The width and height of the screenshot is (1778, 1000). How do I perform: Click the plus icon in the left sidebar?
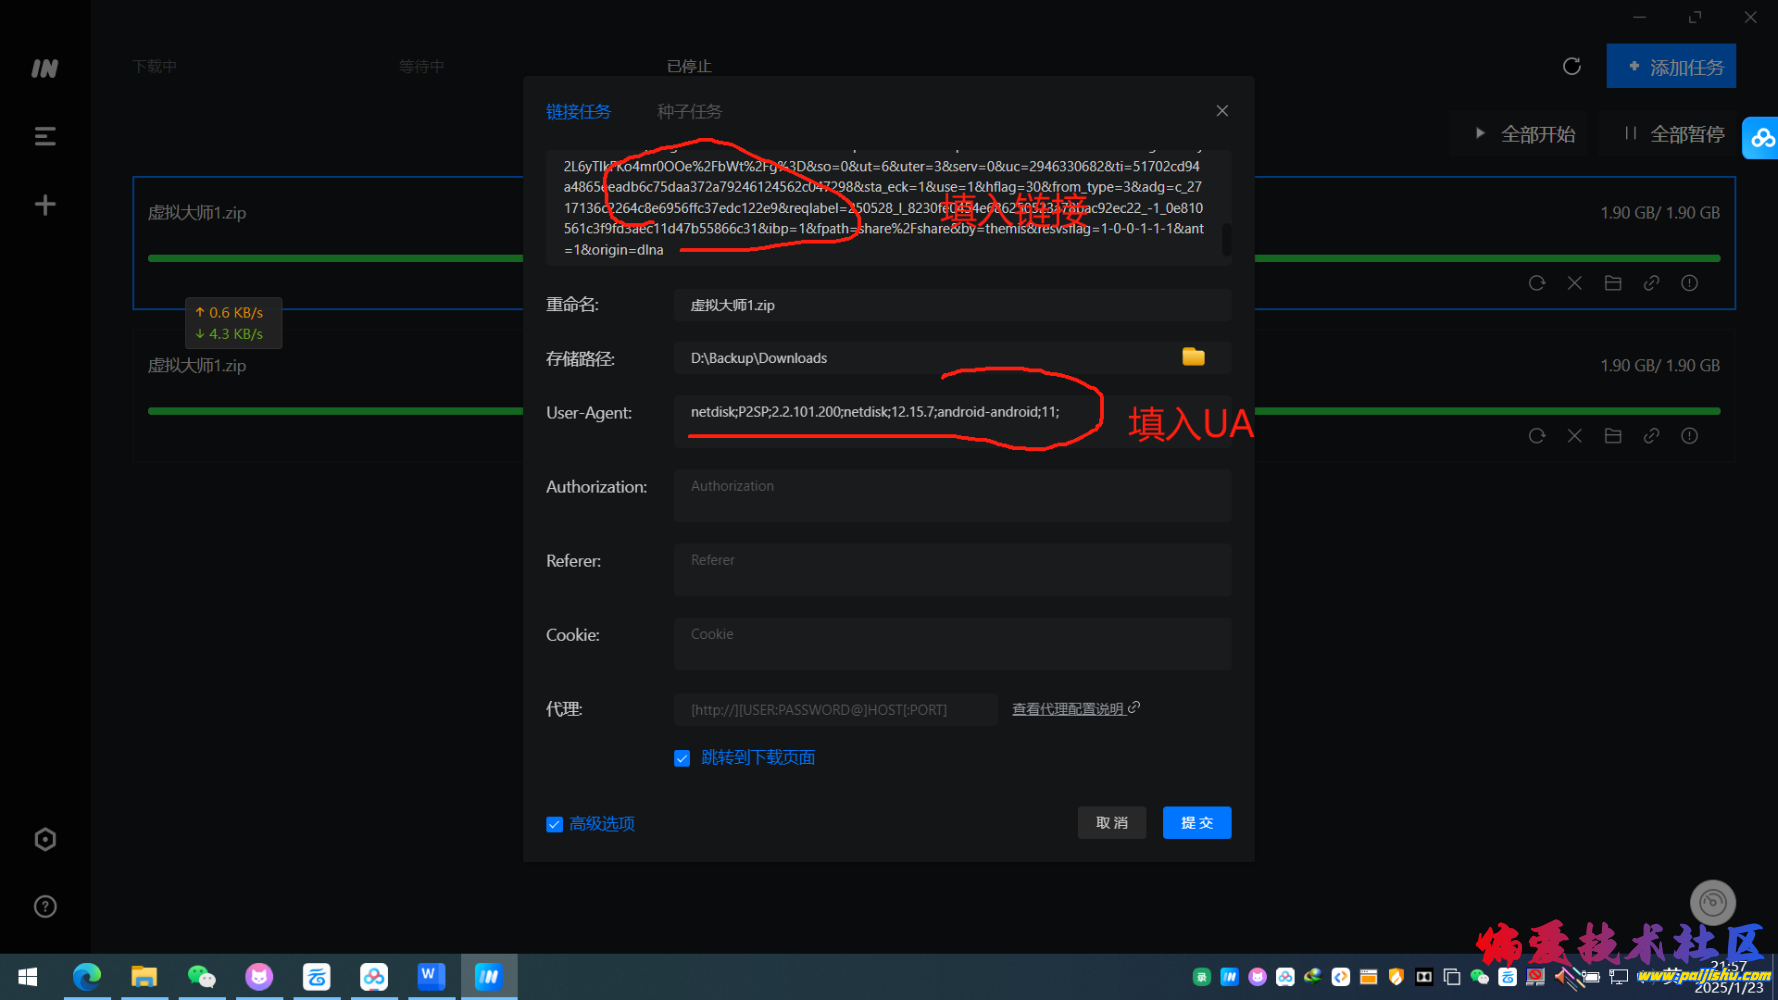44,204
